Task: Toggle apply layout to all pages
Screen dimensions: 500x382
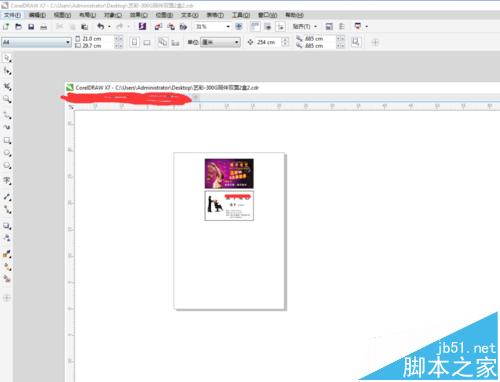Action: (x=163, y=42)
